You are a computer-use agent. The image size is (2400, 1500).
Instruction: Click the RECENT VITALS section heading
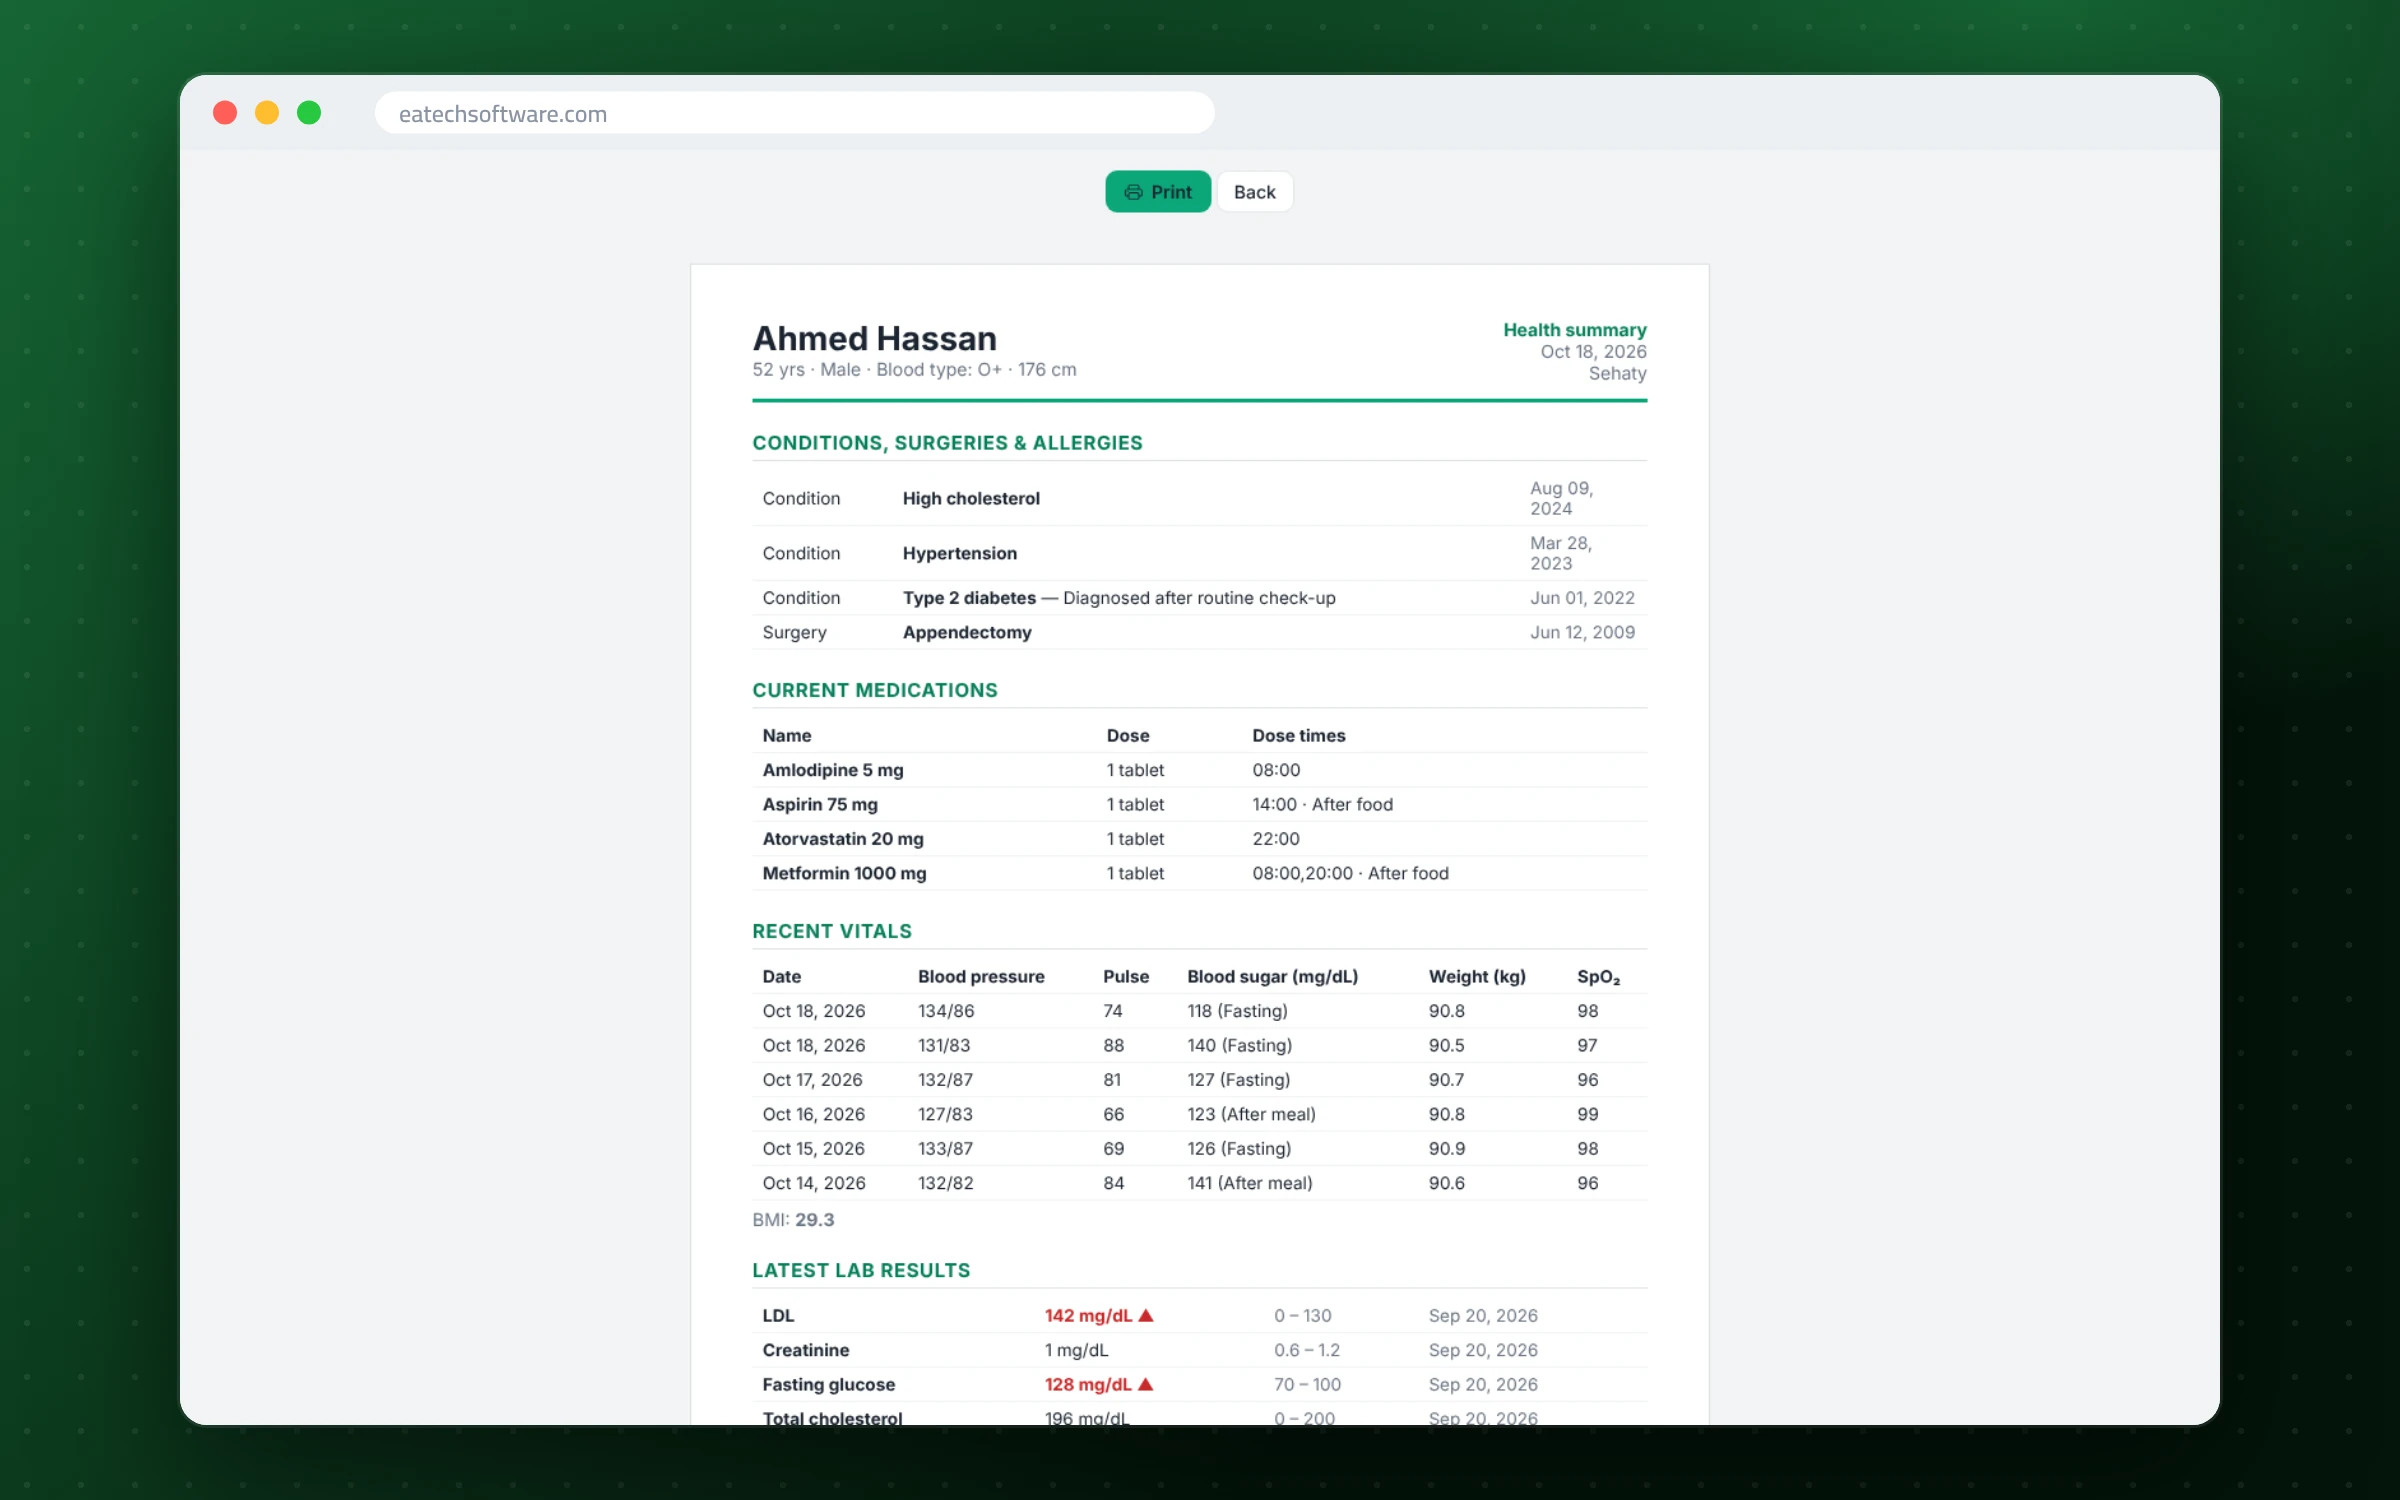(832, 932)
